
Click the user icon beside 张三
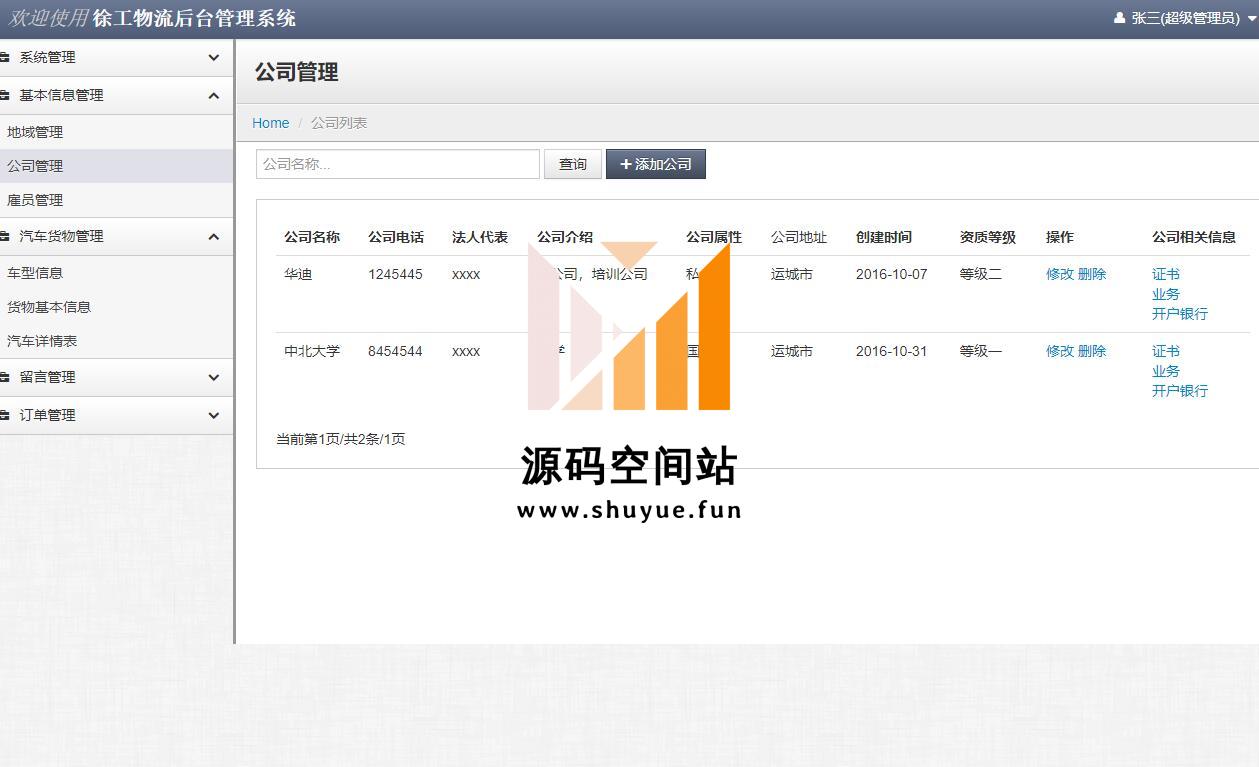point(1119,18)
